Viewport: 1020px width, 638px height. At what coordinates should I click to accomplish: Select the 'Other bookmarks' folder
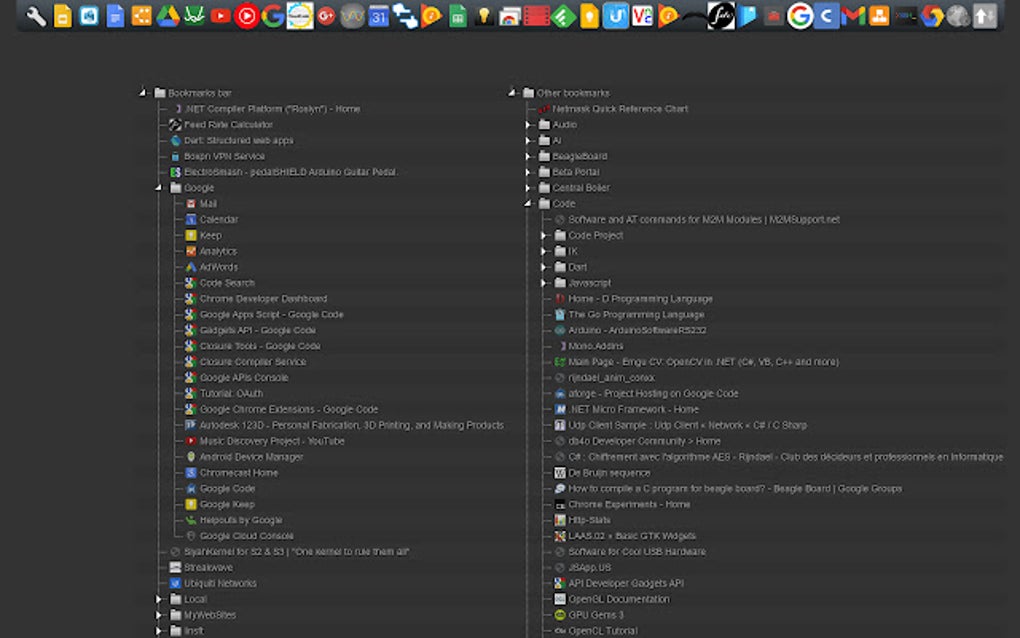575,92
